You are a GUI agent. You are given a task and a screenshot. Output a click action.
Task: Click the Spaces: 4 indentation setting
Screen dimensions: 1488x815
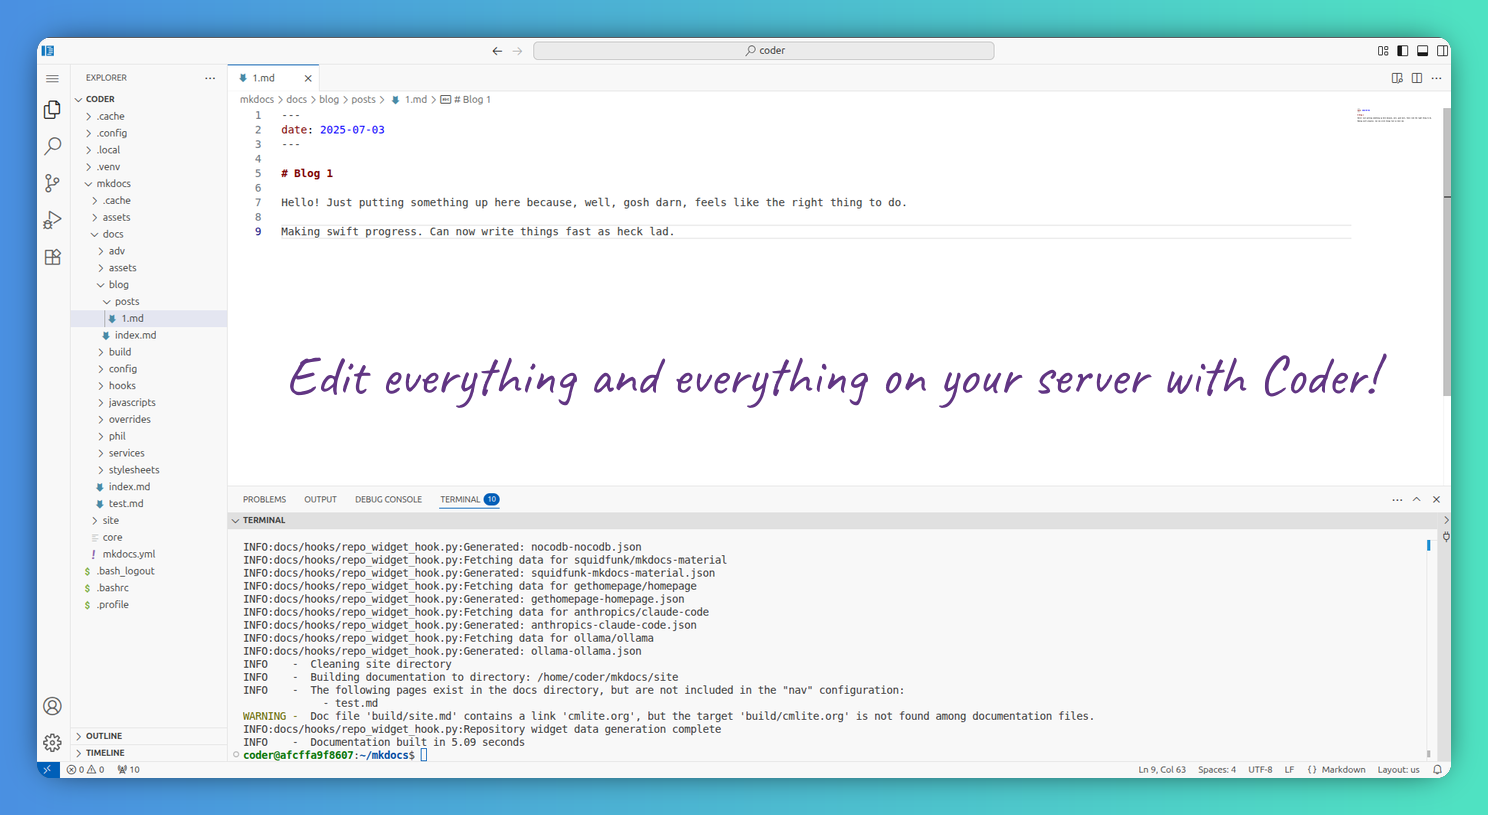click(1216, 770)
